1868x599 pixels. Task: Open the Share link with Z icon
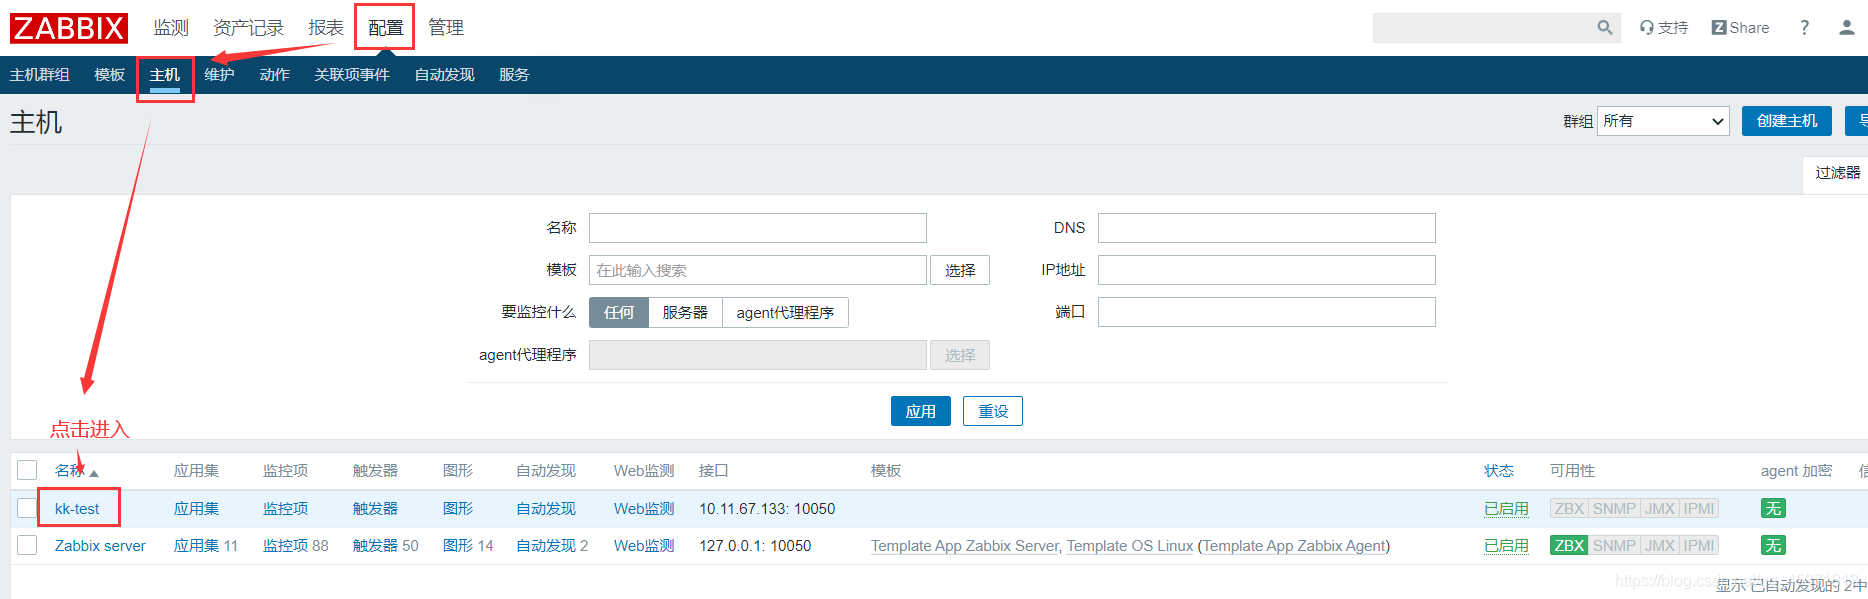[1740, 28]
